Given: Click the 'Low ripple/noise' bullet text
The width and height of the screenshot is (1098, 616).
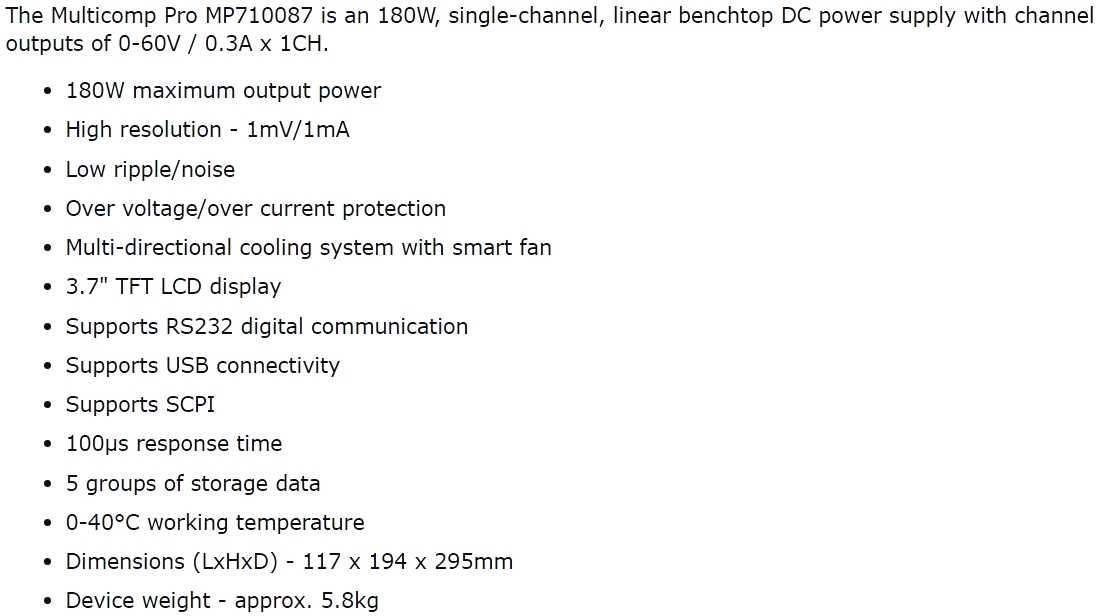Looking at the screenshot, I should point(150,170).
